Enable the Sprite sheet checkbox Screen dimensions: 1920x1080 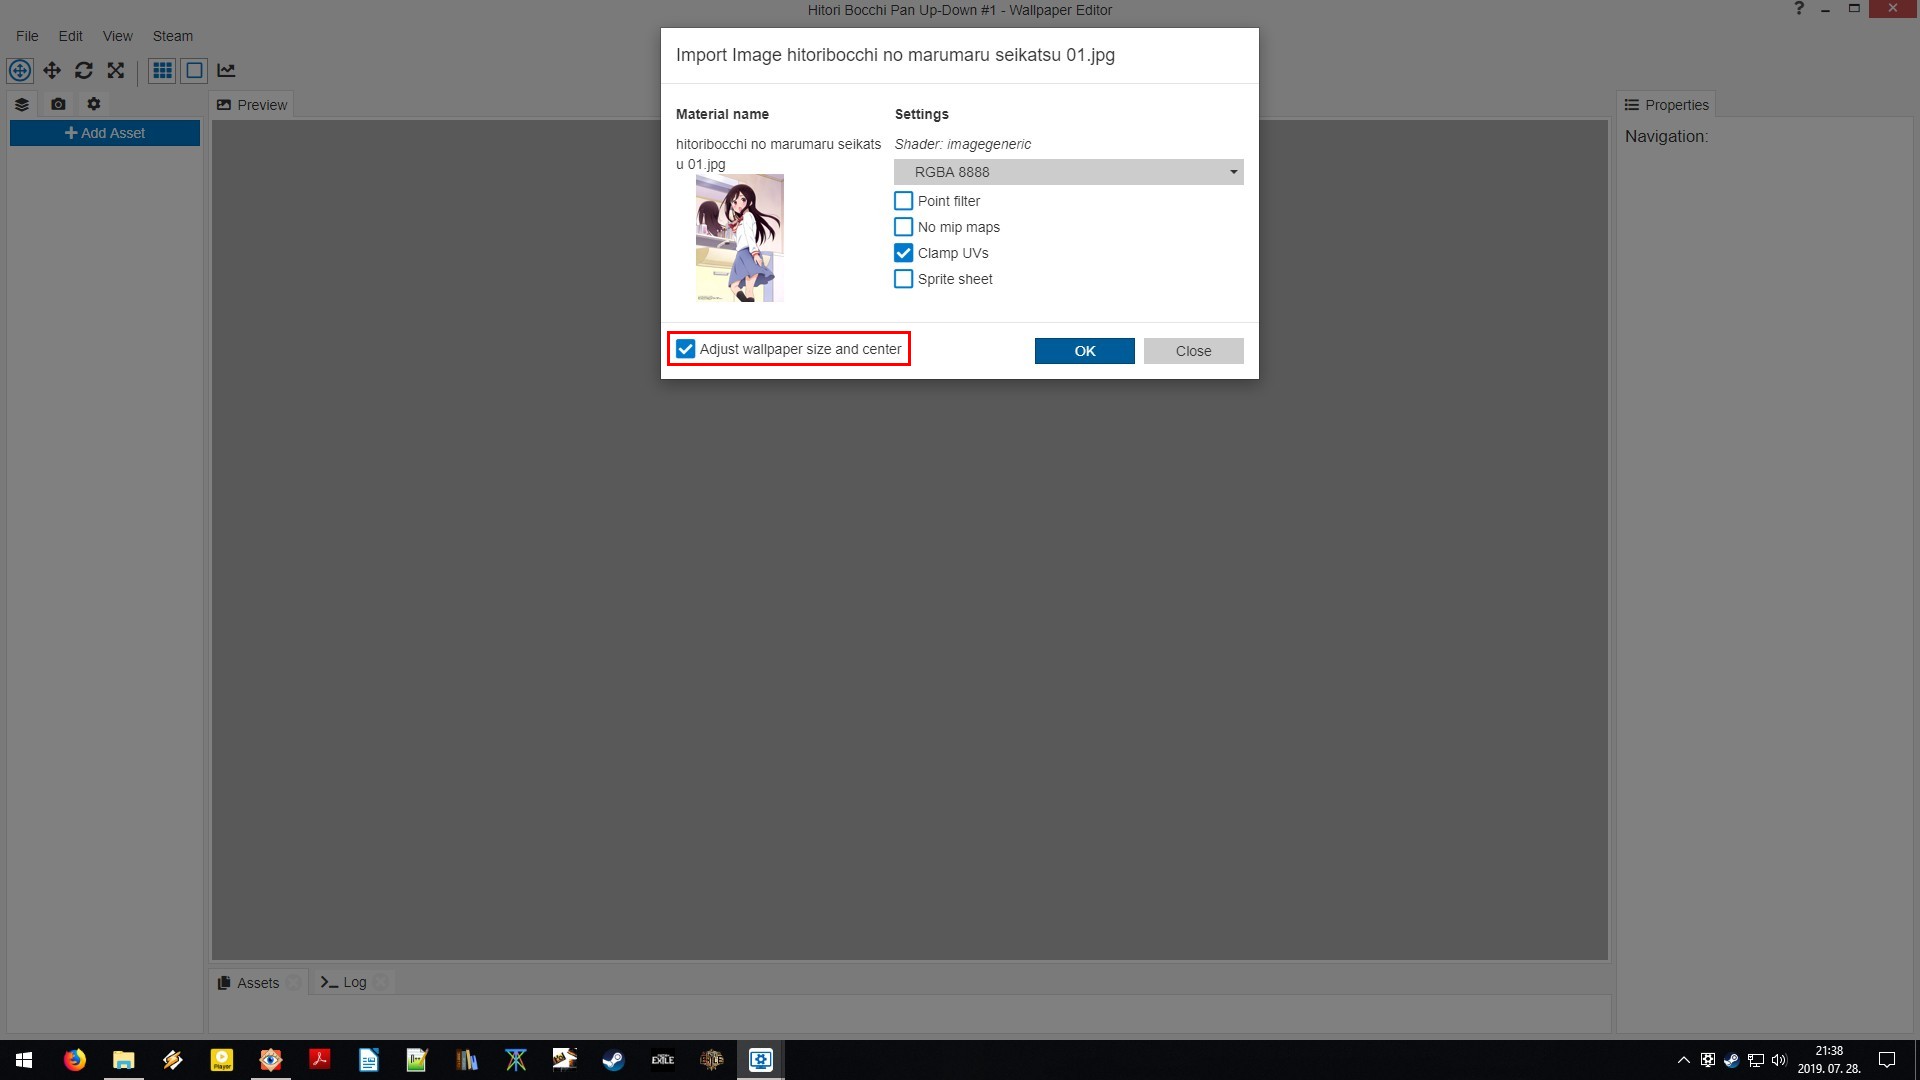903,279
